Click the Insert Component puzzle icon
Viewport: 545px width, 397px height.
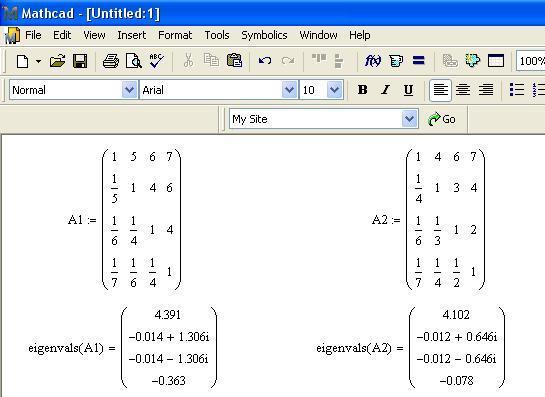pos(473,60)
